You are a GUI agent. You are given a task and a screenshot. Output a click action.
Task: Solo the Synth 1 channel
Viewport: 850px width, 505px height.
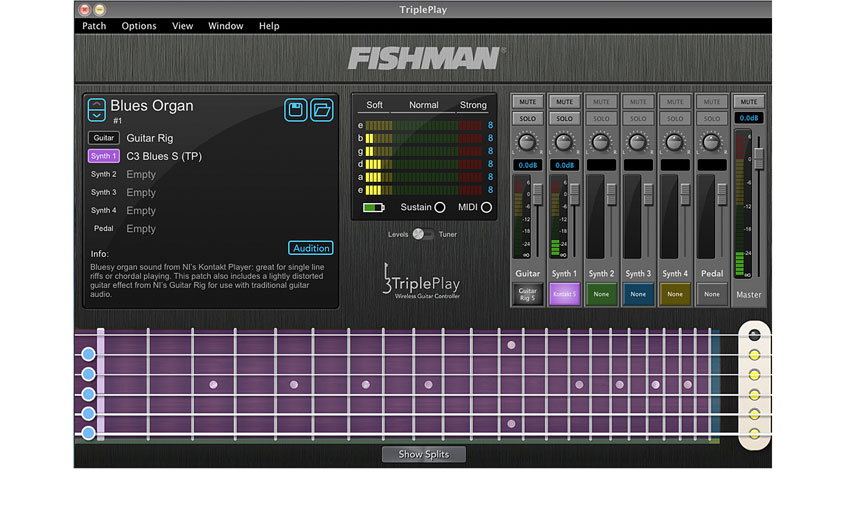tap(564, 119)
